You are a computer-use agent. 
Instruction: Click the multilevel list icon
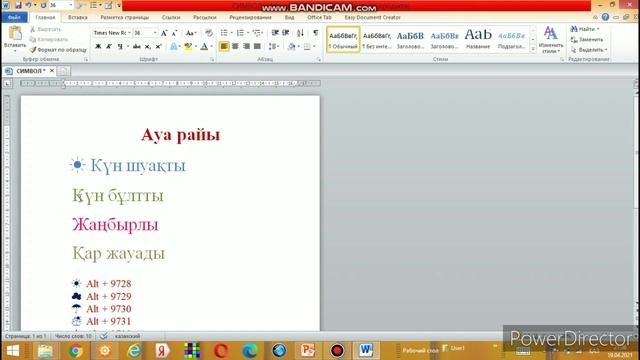click(x=257, y=33)
